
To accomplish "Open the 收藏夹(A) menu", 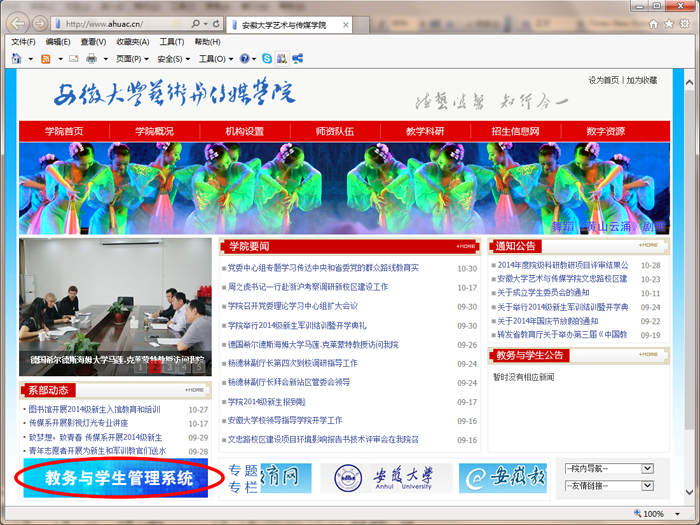I will (132, 42).
